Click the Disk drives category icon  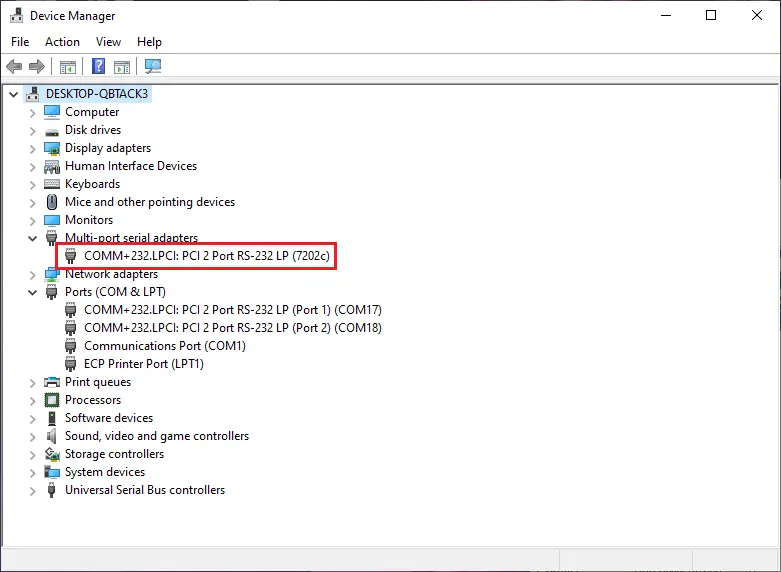click(x=52, y=132)
